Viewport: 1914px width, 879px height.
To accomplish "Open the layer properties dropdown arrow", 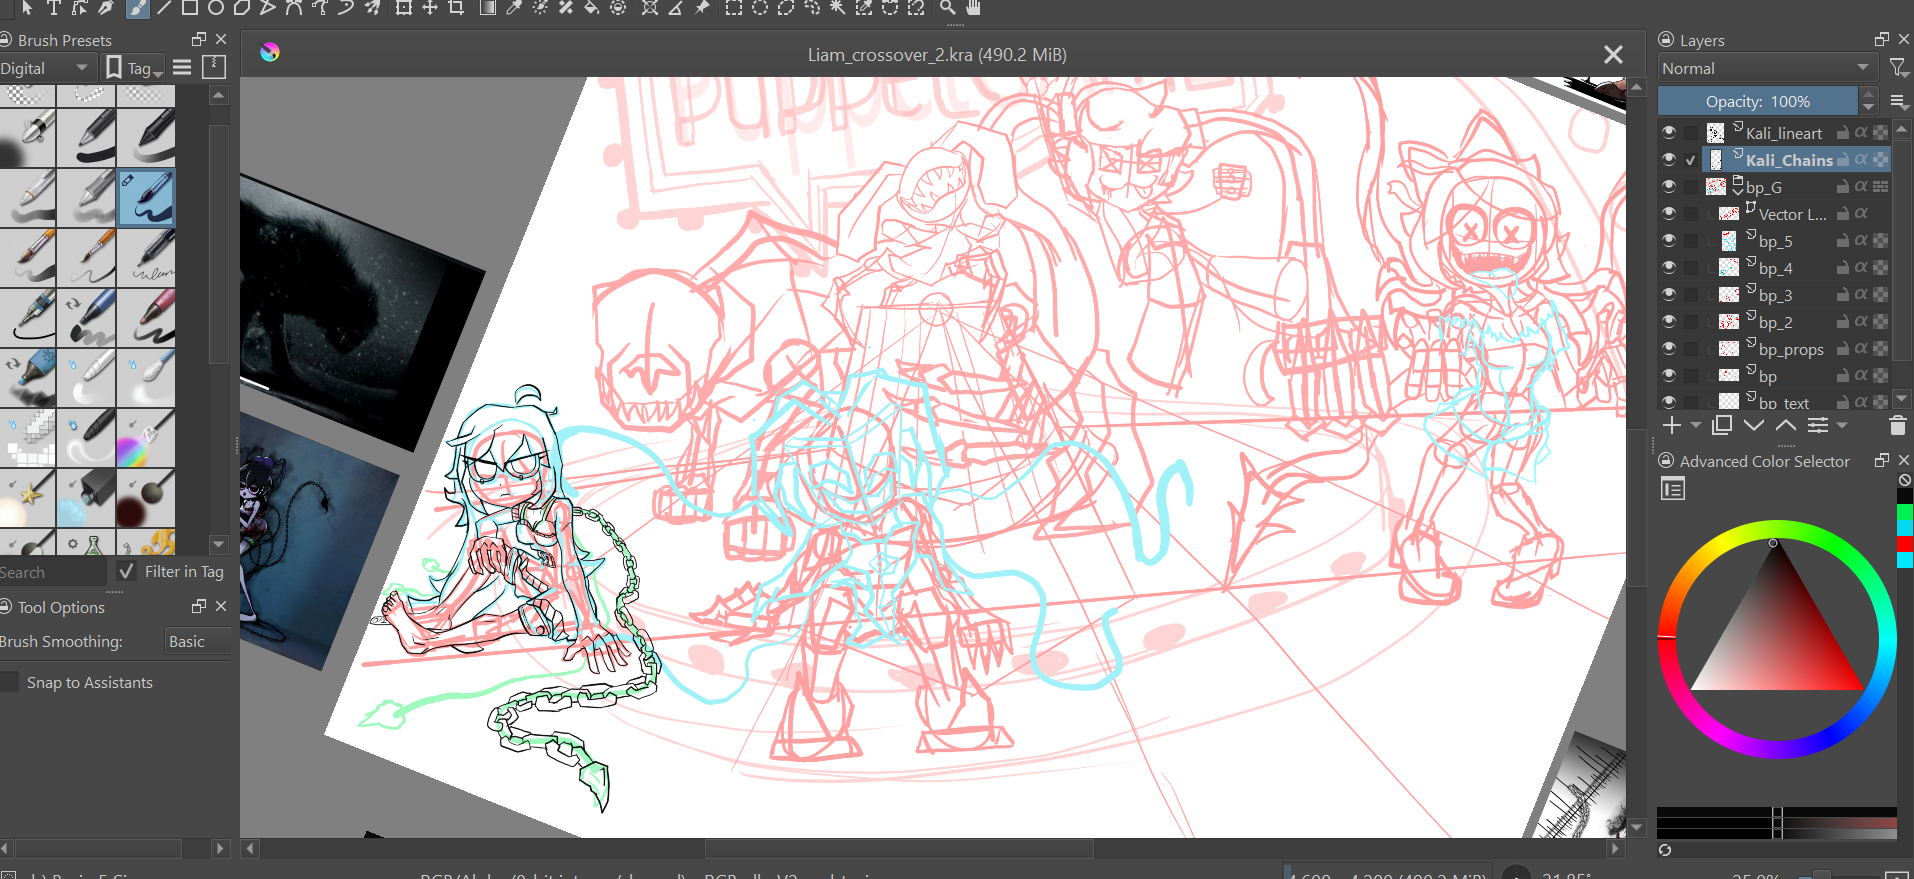I will point(1842,425).
